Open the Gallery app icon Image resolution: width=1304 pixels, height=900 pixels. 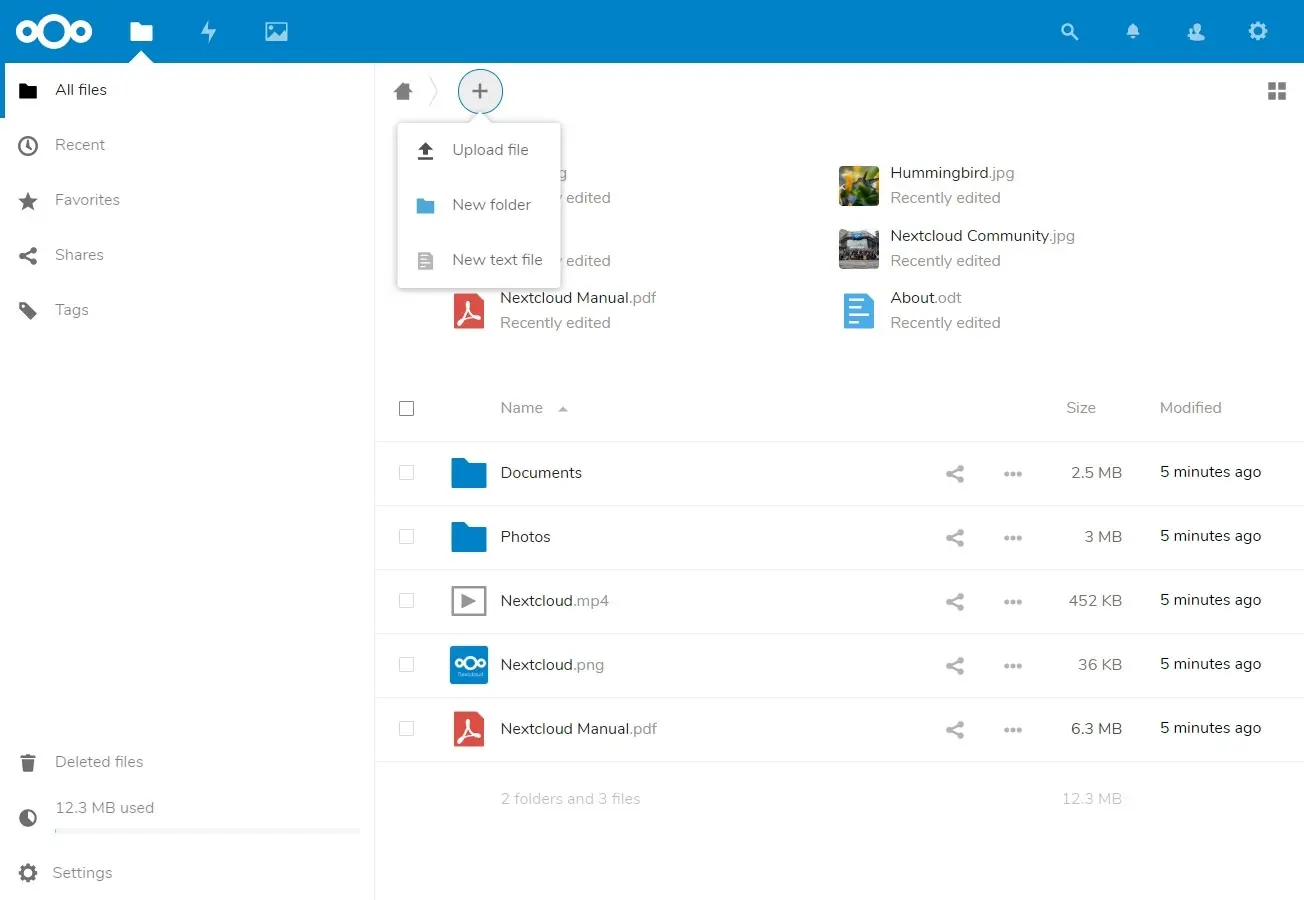coord(276,31)
